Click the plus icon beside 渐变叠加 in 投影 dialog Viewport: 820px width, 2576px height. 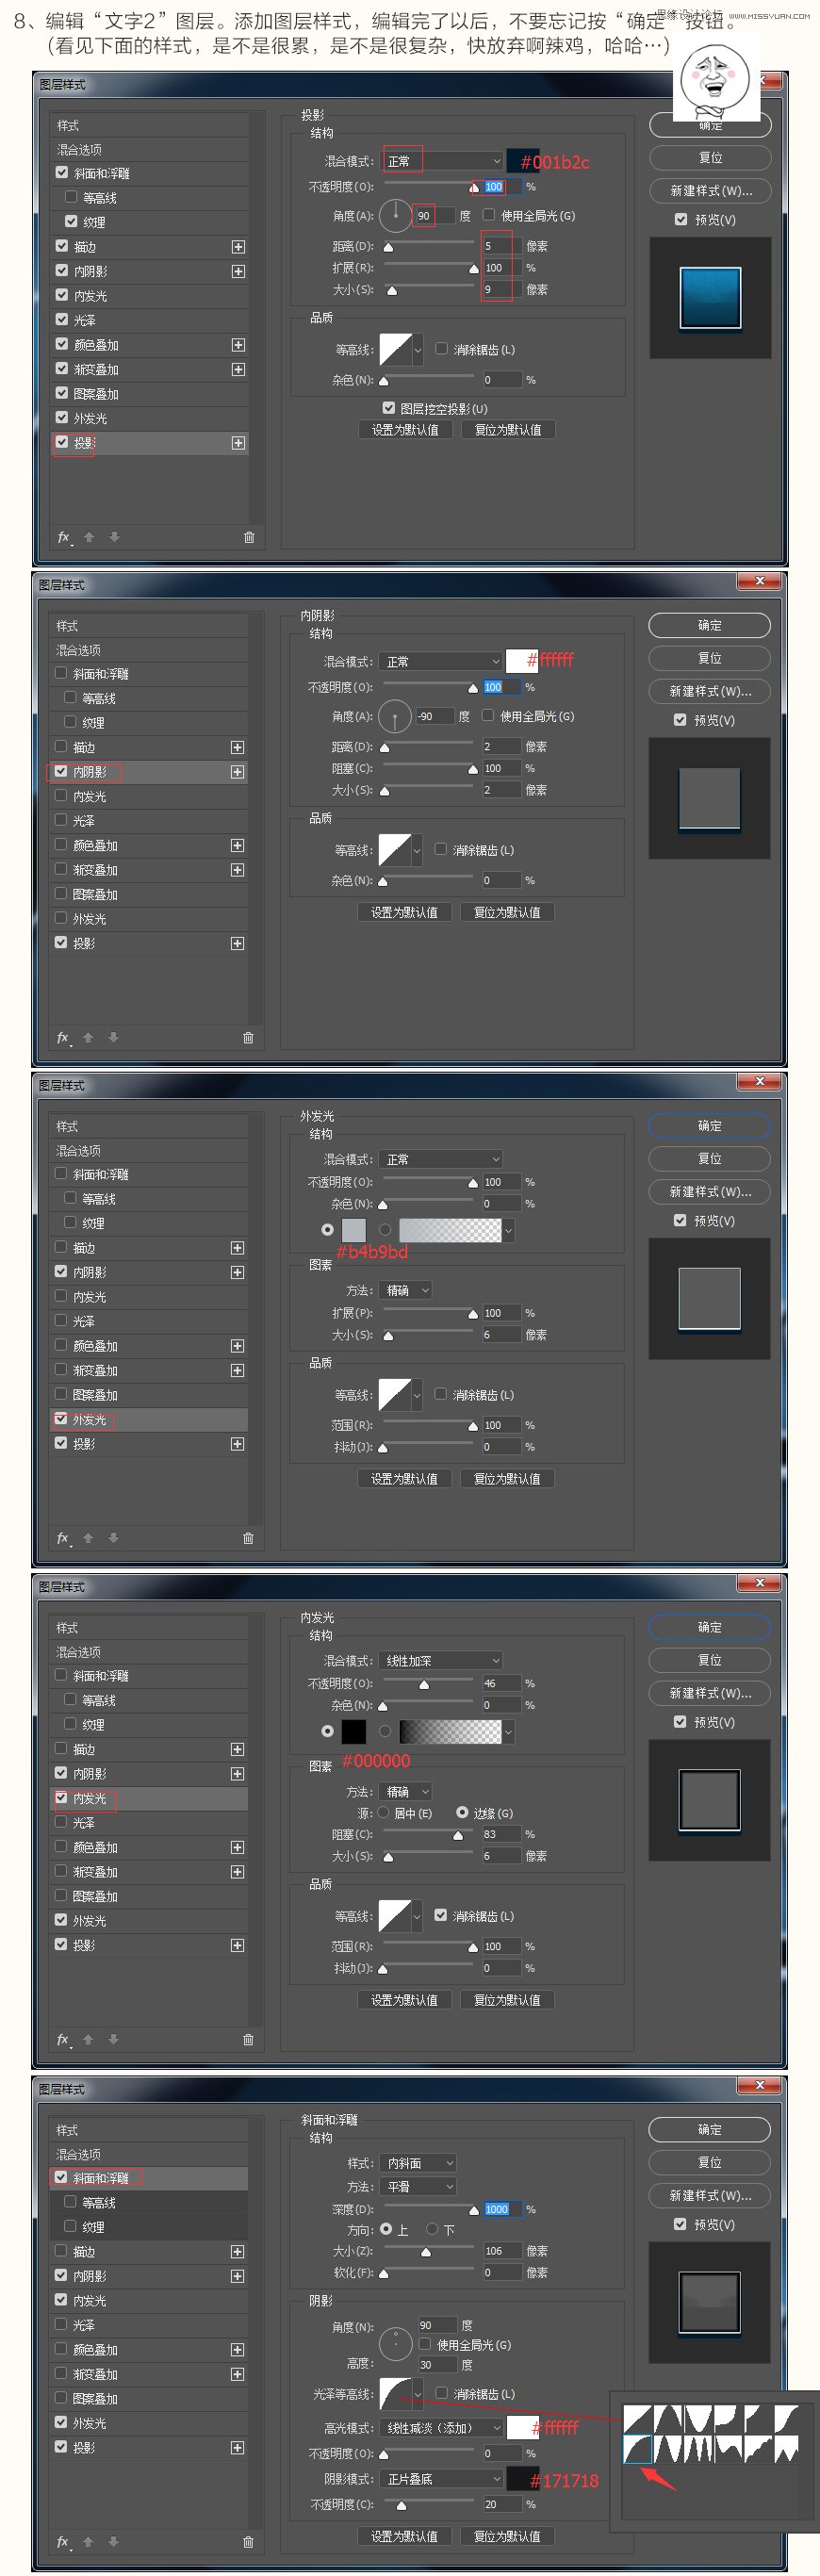(238, 370)
